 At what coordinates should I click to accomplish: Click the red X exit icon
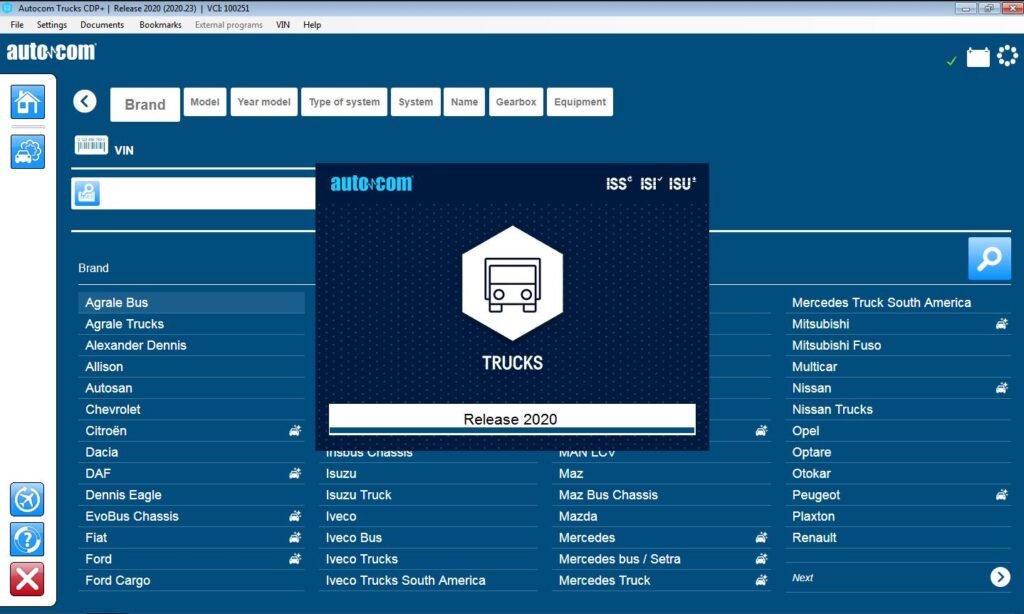click(x=27, y=579)
